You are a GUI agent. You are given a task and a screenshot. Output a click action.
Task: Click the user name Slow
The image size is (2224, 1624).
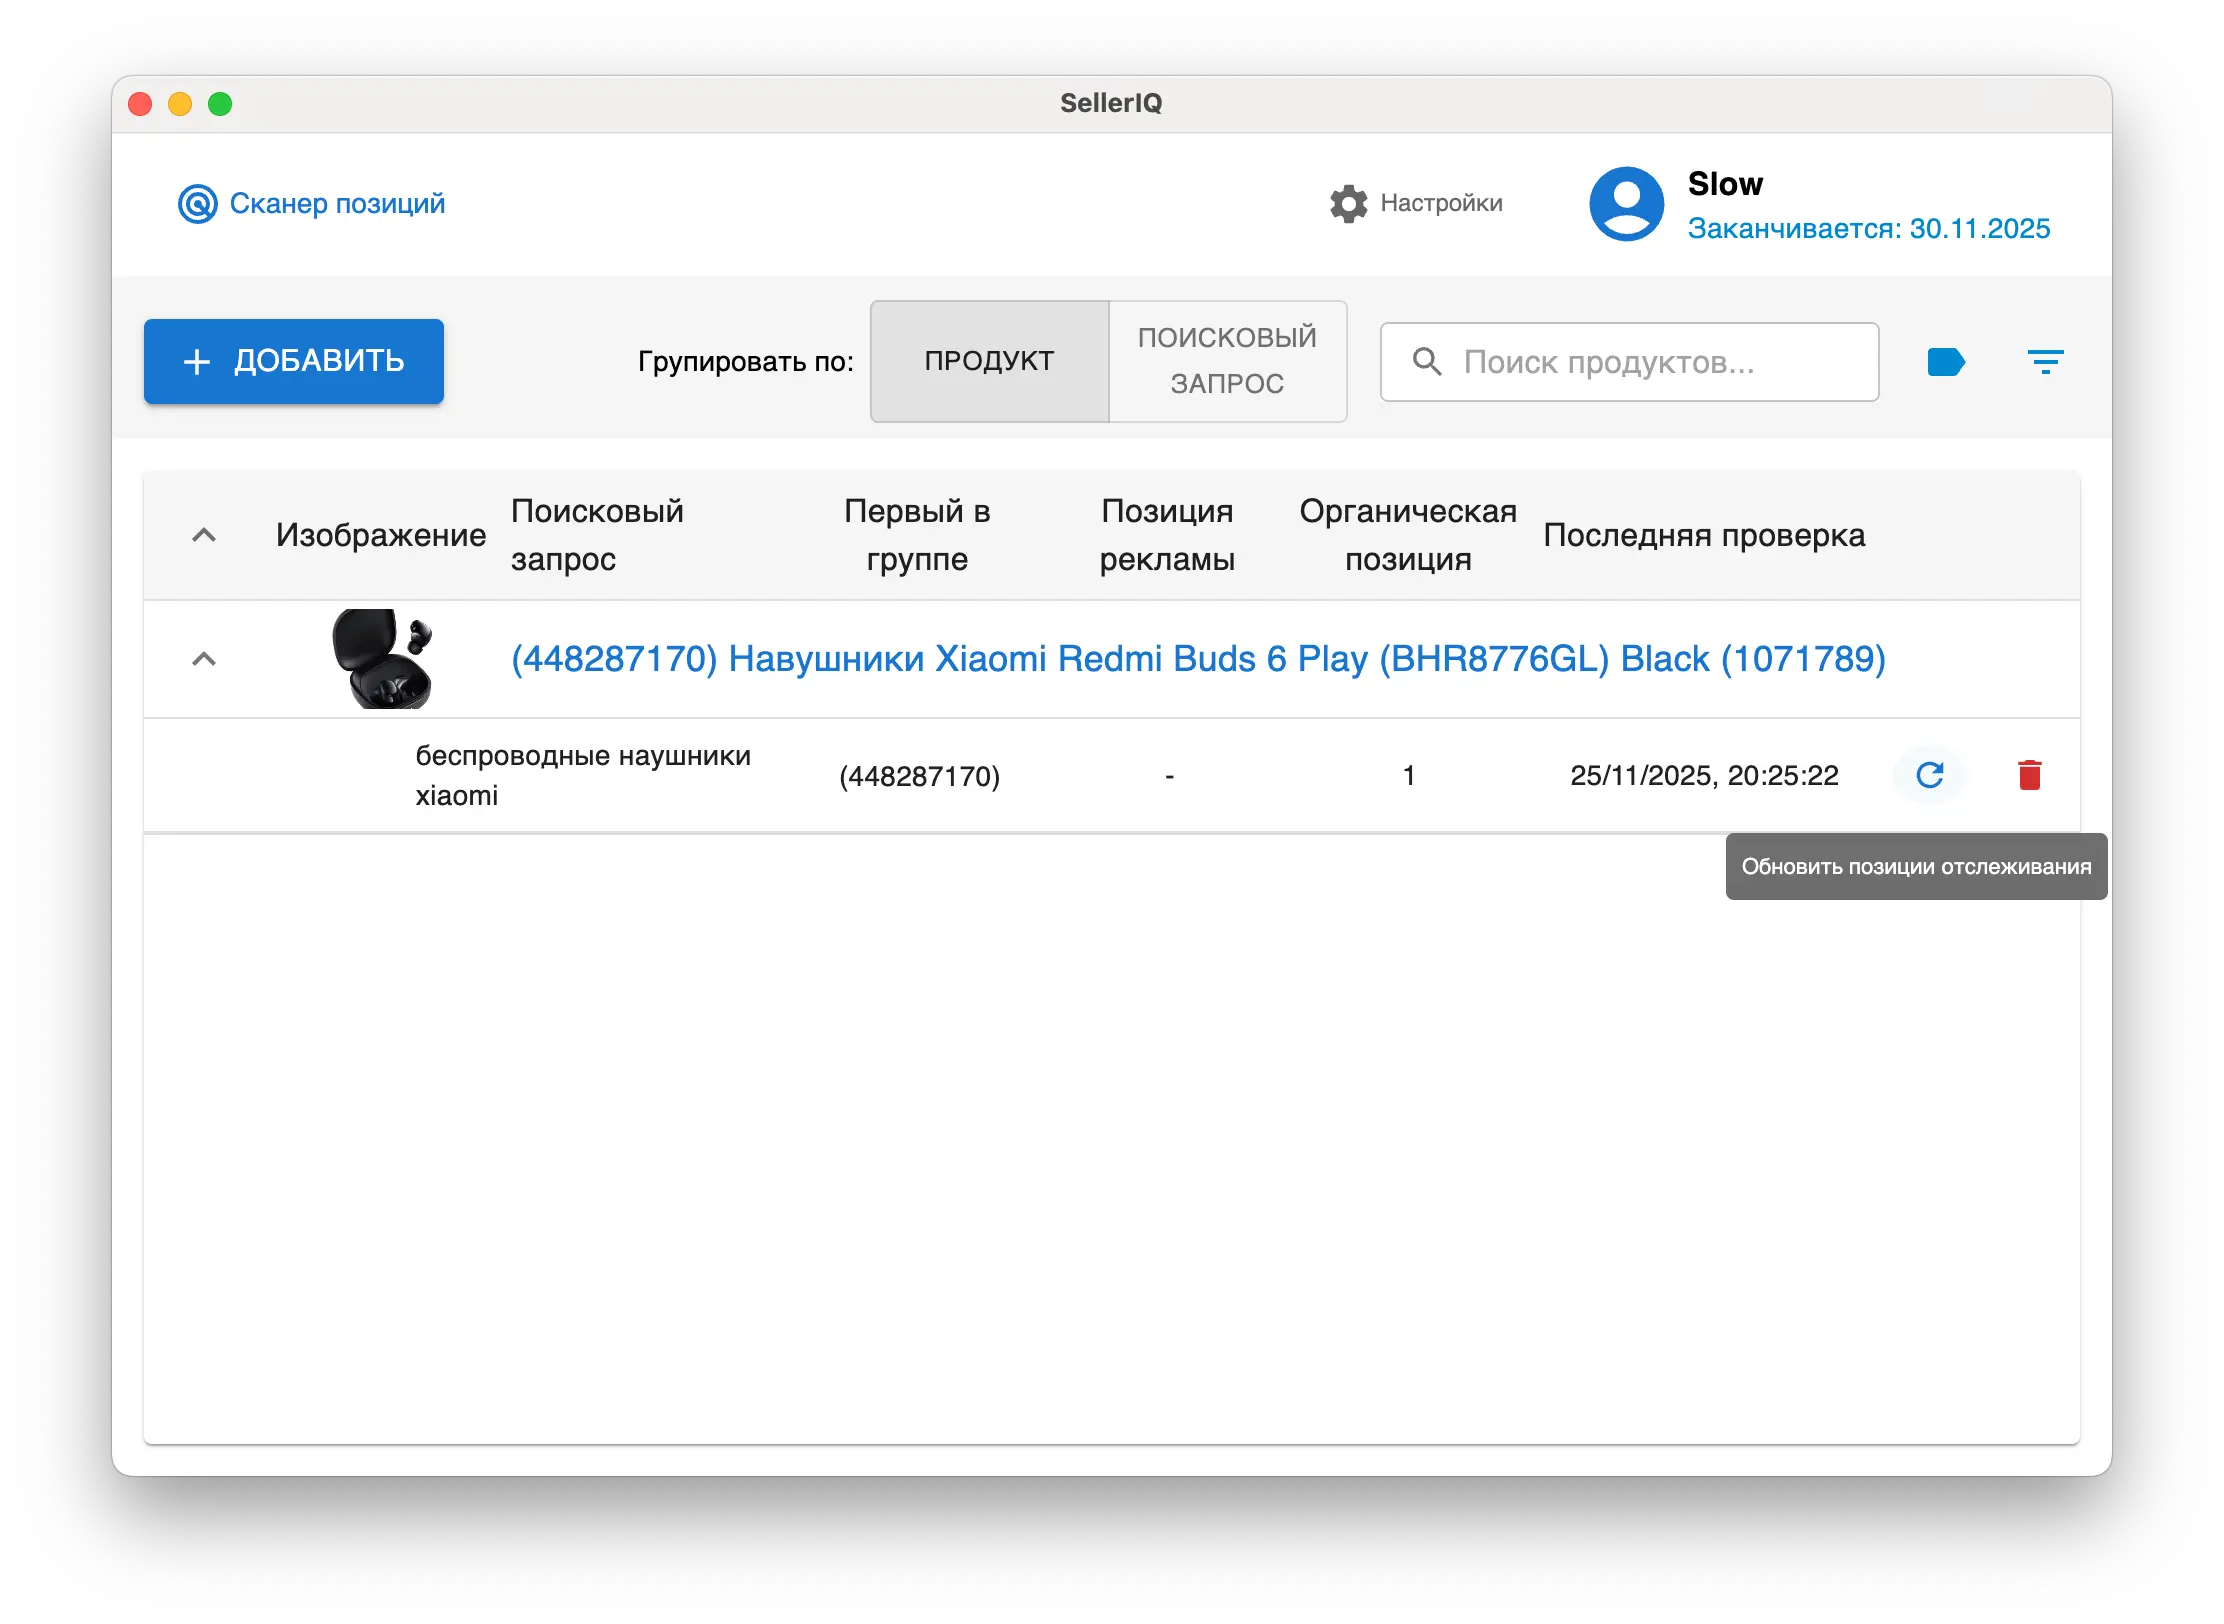point(1725,184)
